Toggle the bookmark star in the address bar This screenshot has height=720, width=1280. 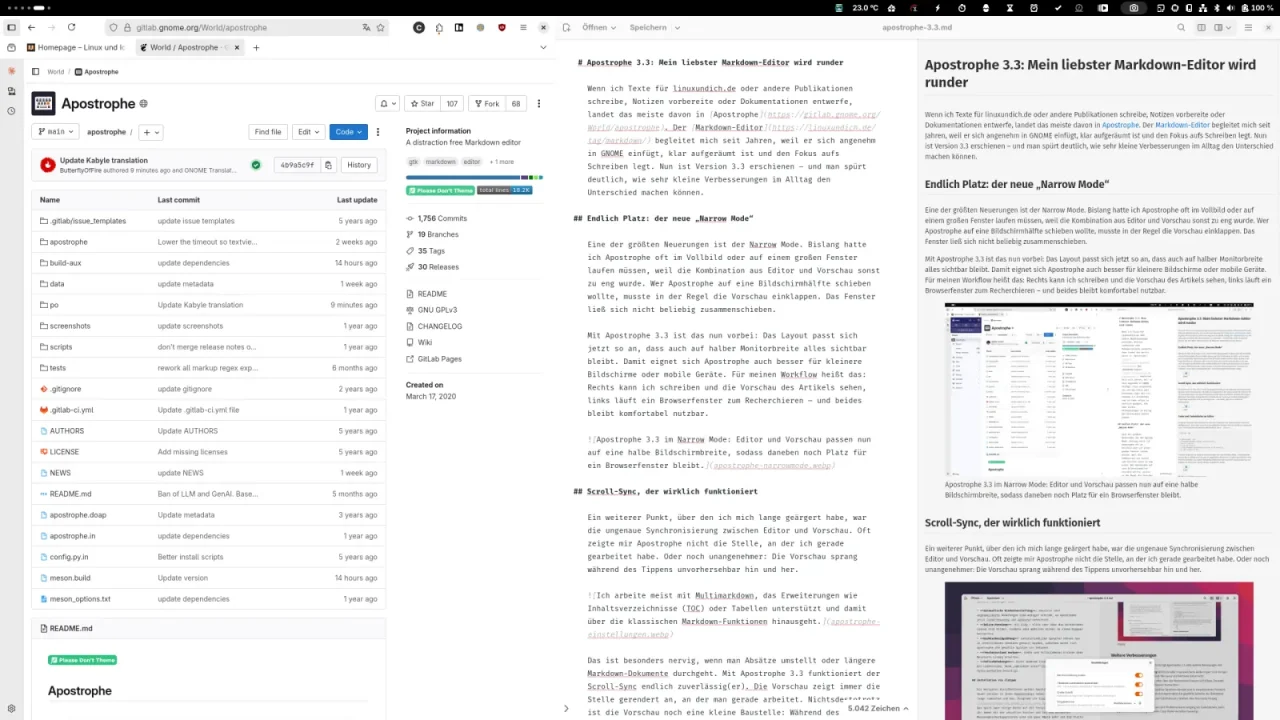pos(380,28)
